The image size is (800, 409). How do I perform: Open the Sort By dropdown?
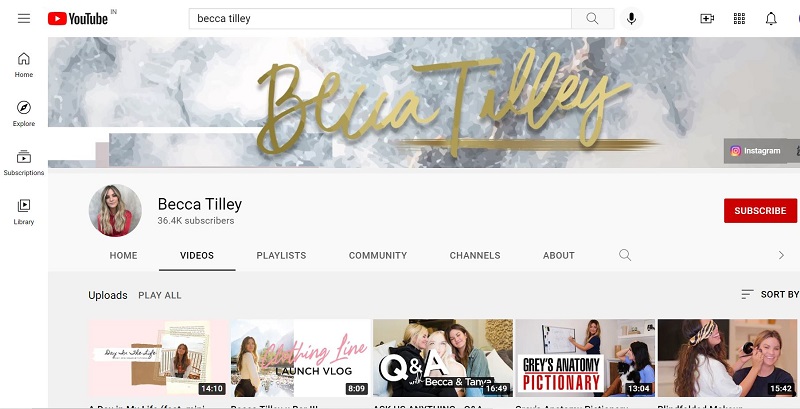770,294
